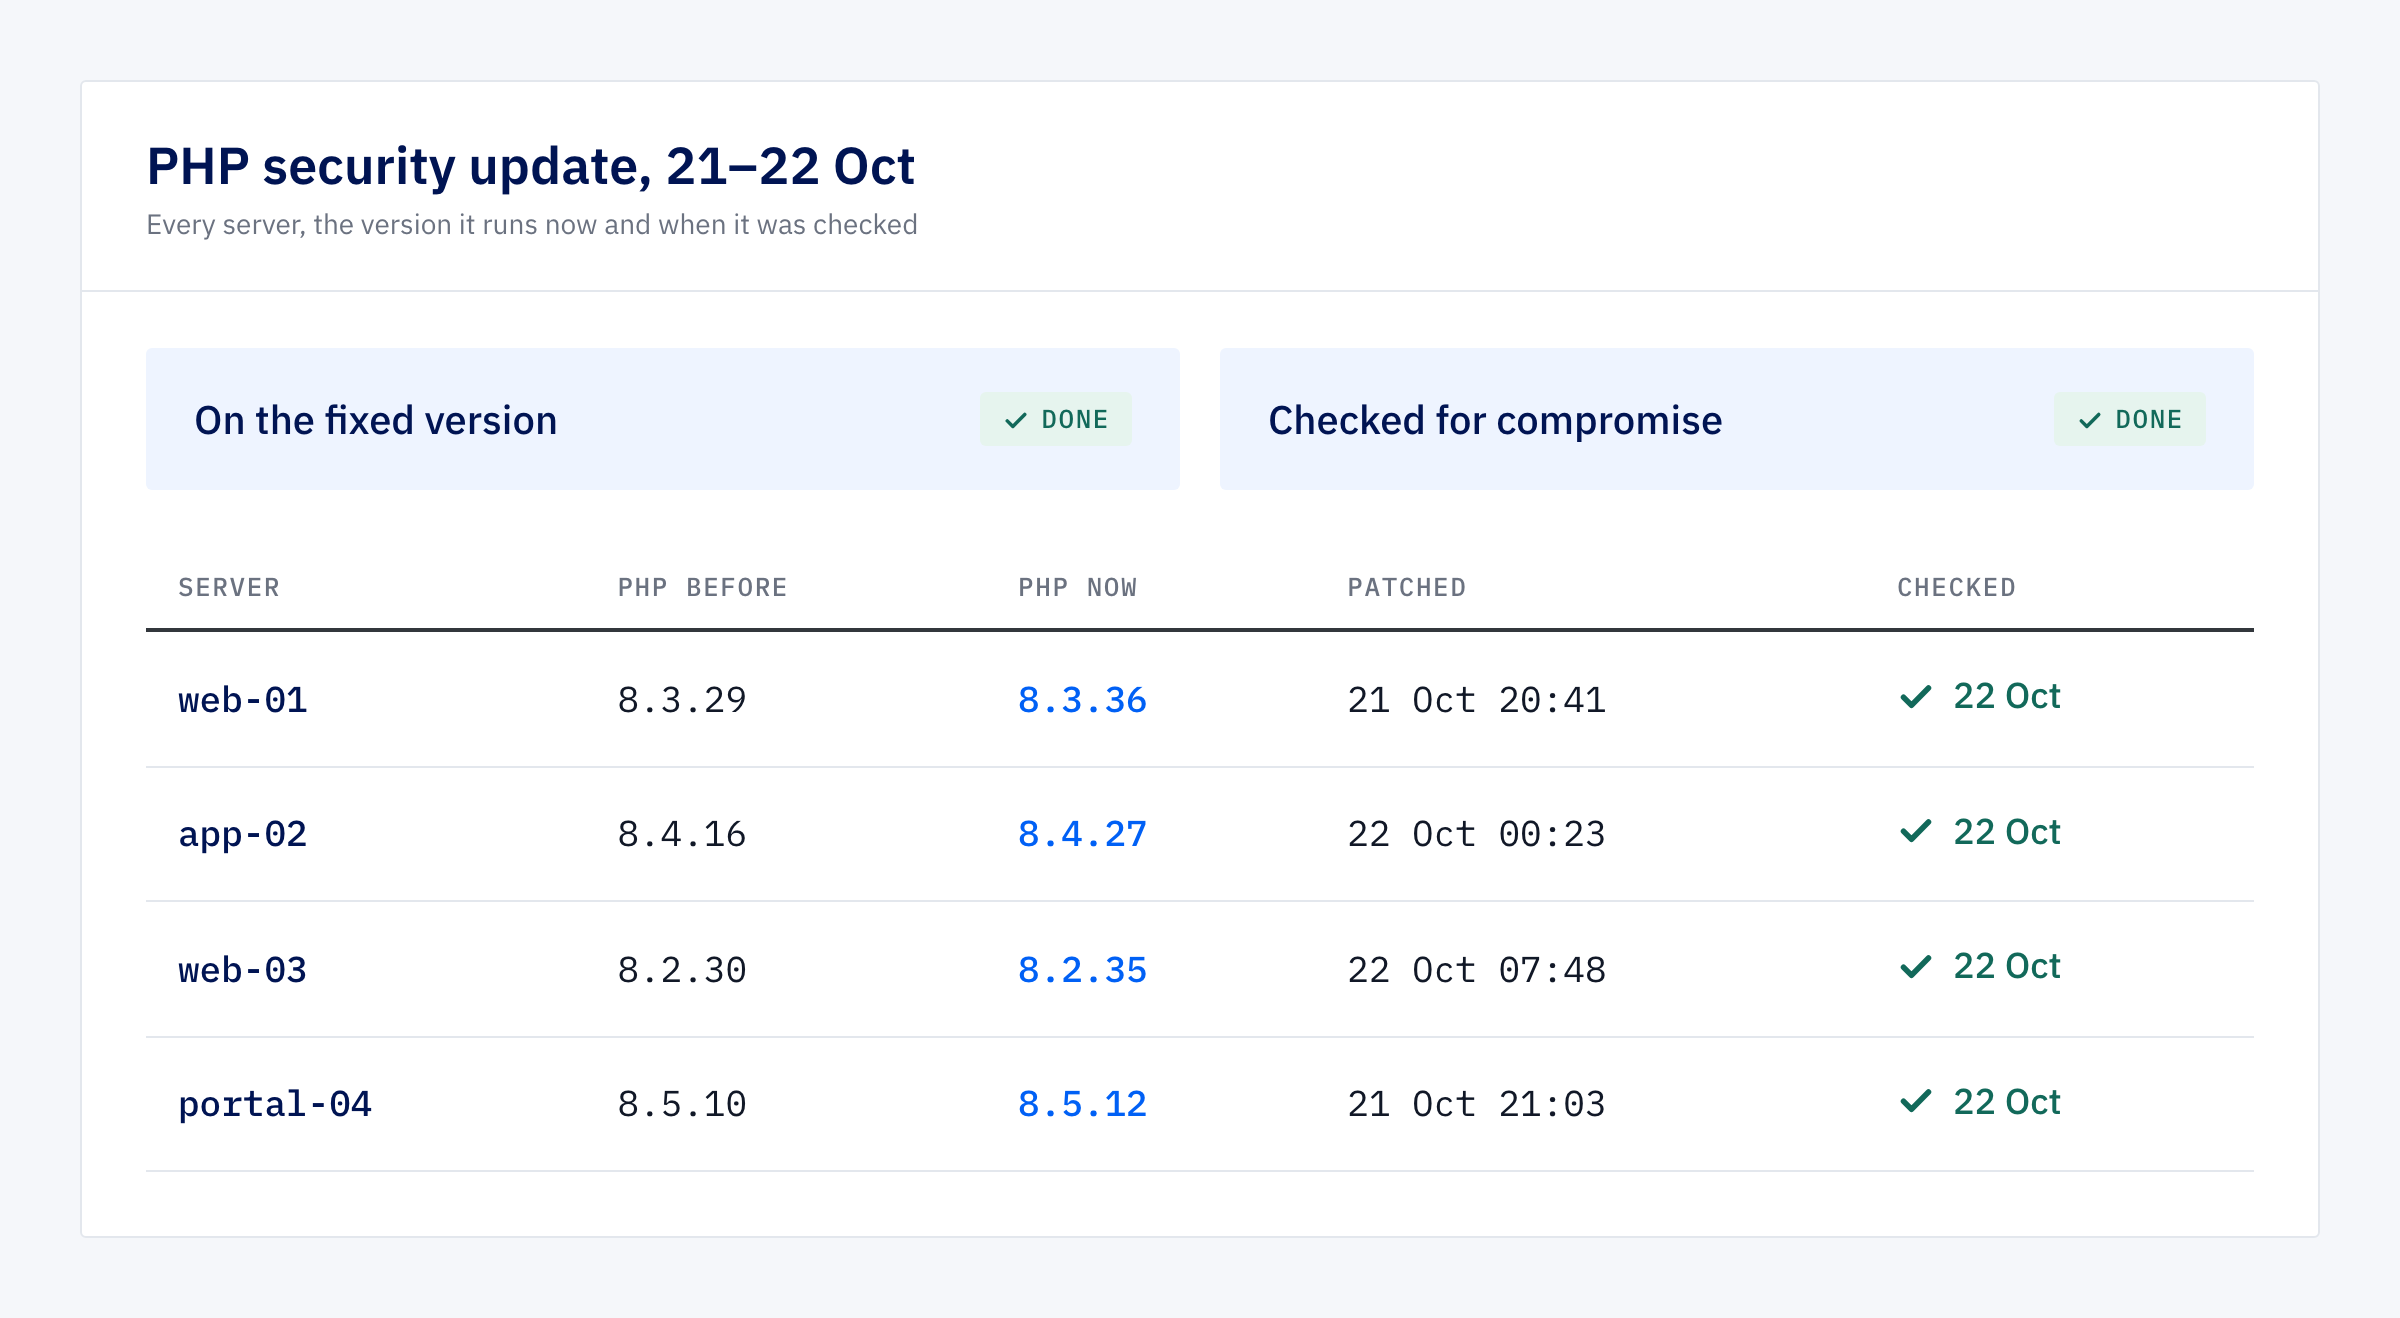Click the subtitle beginning 'Every server'
2400x1318 pixels.
tap(532, 224)
